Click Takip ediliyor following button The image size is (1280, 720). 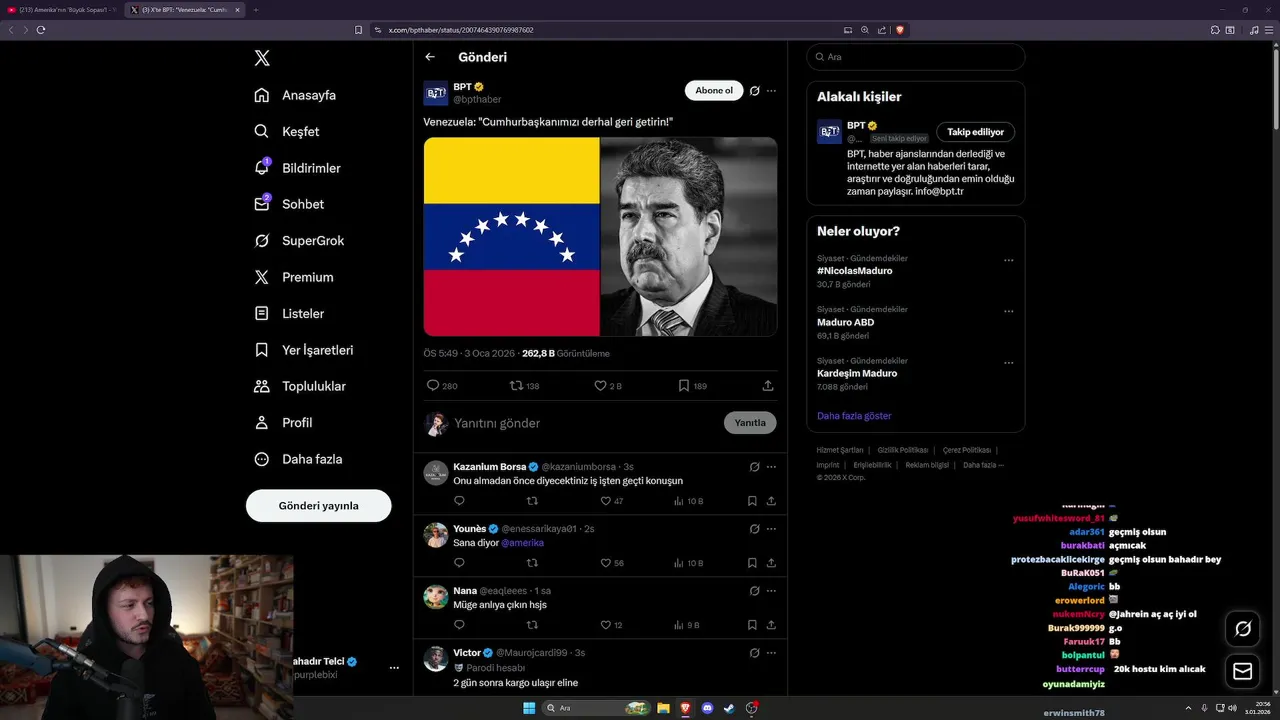click(976, 132)
